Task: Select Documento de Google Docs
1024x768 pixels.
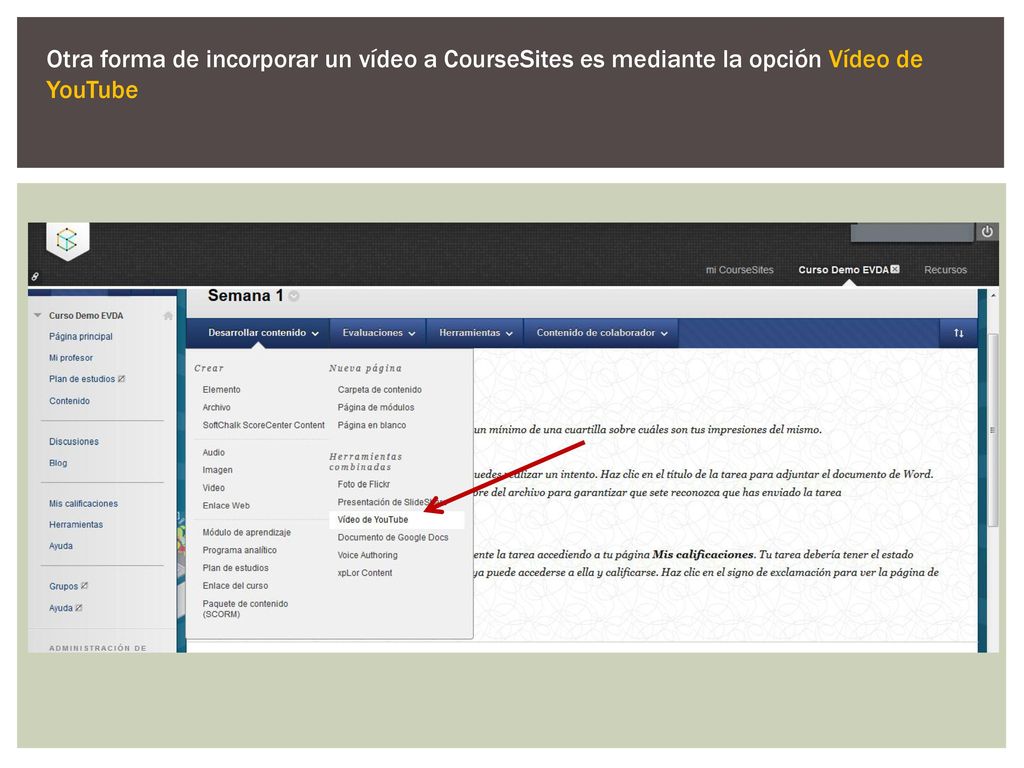Action: 393,537
